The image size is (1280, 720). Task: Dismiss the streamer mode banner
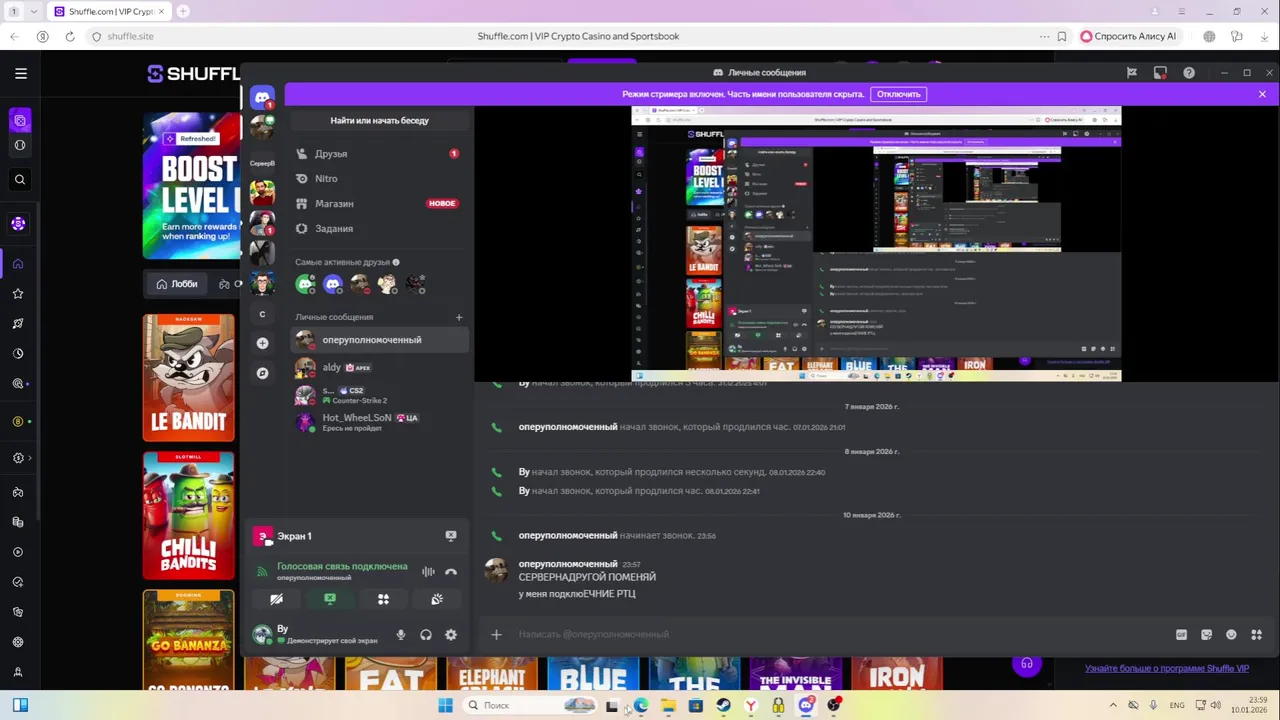click(1262, 94)
